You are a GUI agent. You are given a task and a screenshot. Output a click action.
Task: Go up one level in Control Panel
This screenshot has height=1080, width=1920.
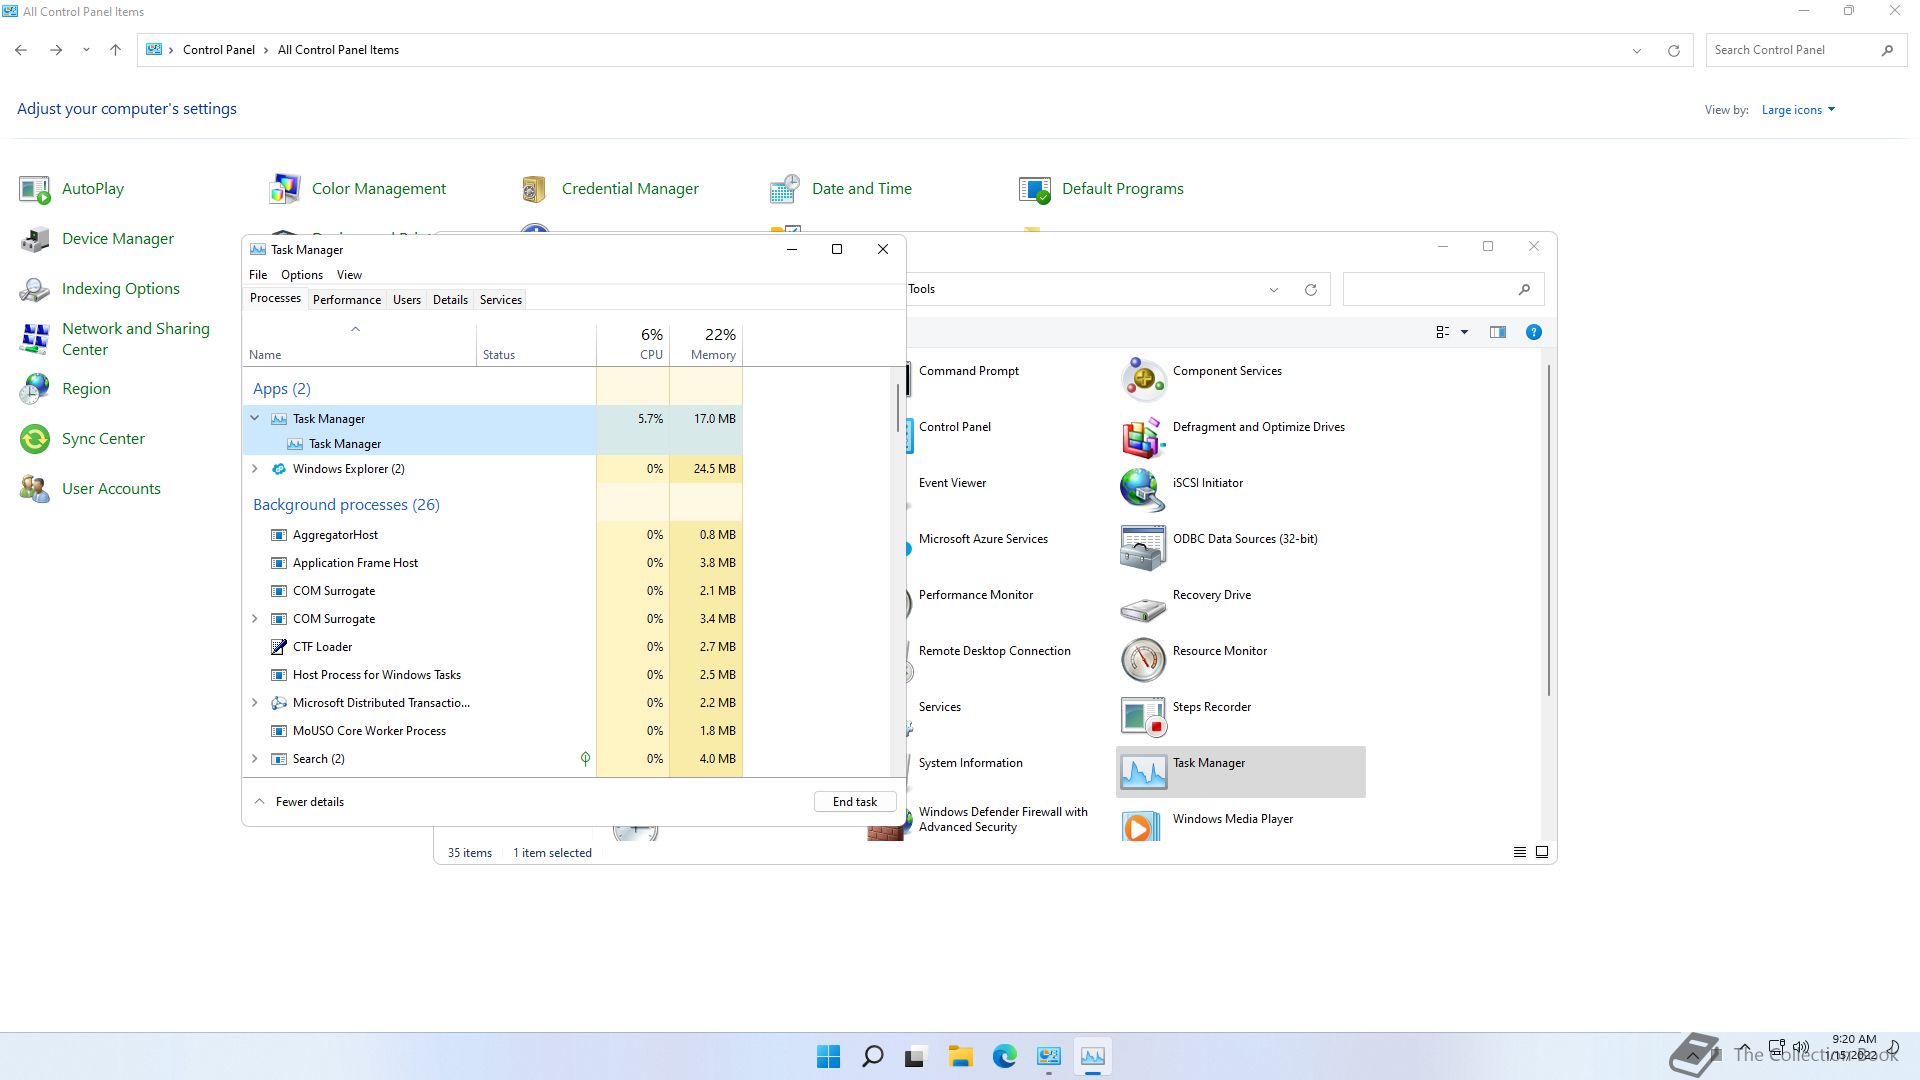coord(115,50)
